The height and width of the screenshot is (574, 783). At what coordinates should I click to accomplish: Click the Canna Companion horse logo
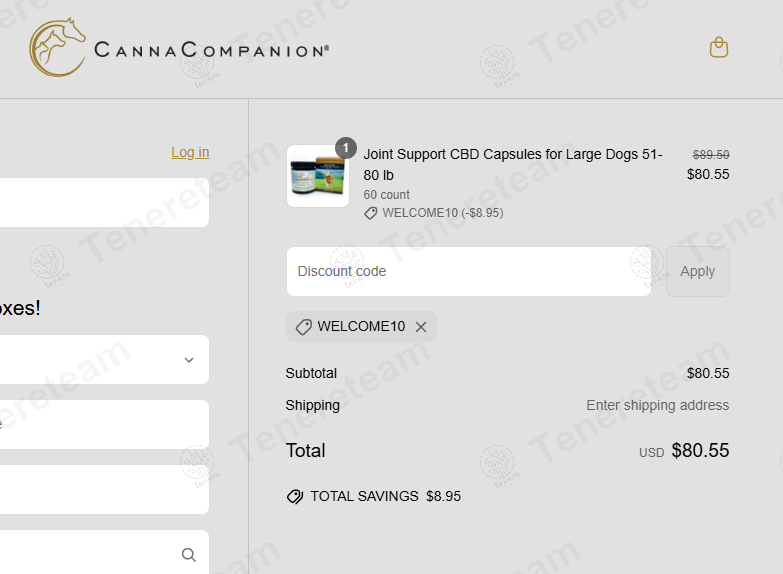point(57,47)
